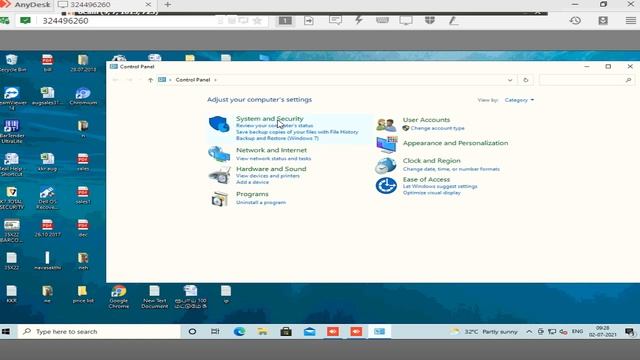The height and width of the screenshot is (360, 640).
Task: Click the Control Panel refresh button
Action: coord(526,80)
